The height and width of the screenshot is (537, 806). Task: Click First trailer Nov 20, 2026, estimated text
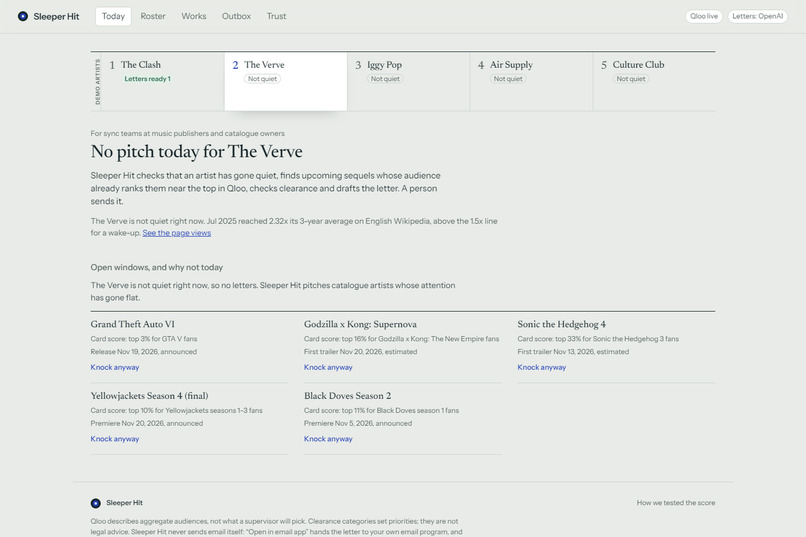360,352
